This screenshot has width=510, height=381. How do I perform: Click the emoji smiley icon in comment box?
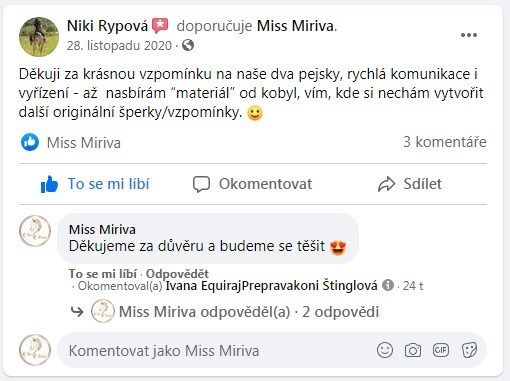(x=385, y=350)
